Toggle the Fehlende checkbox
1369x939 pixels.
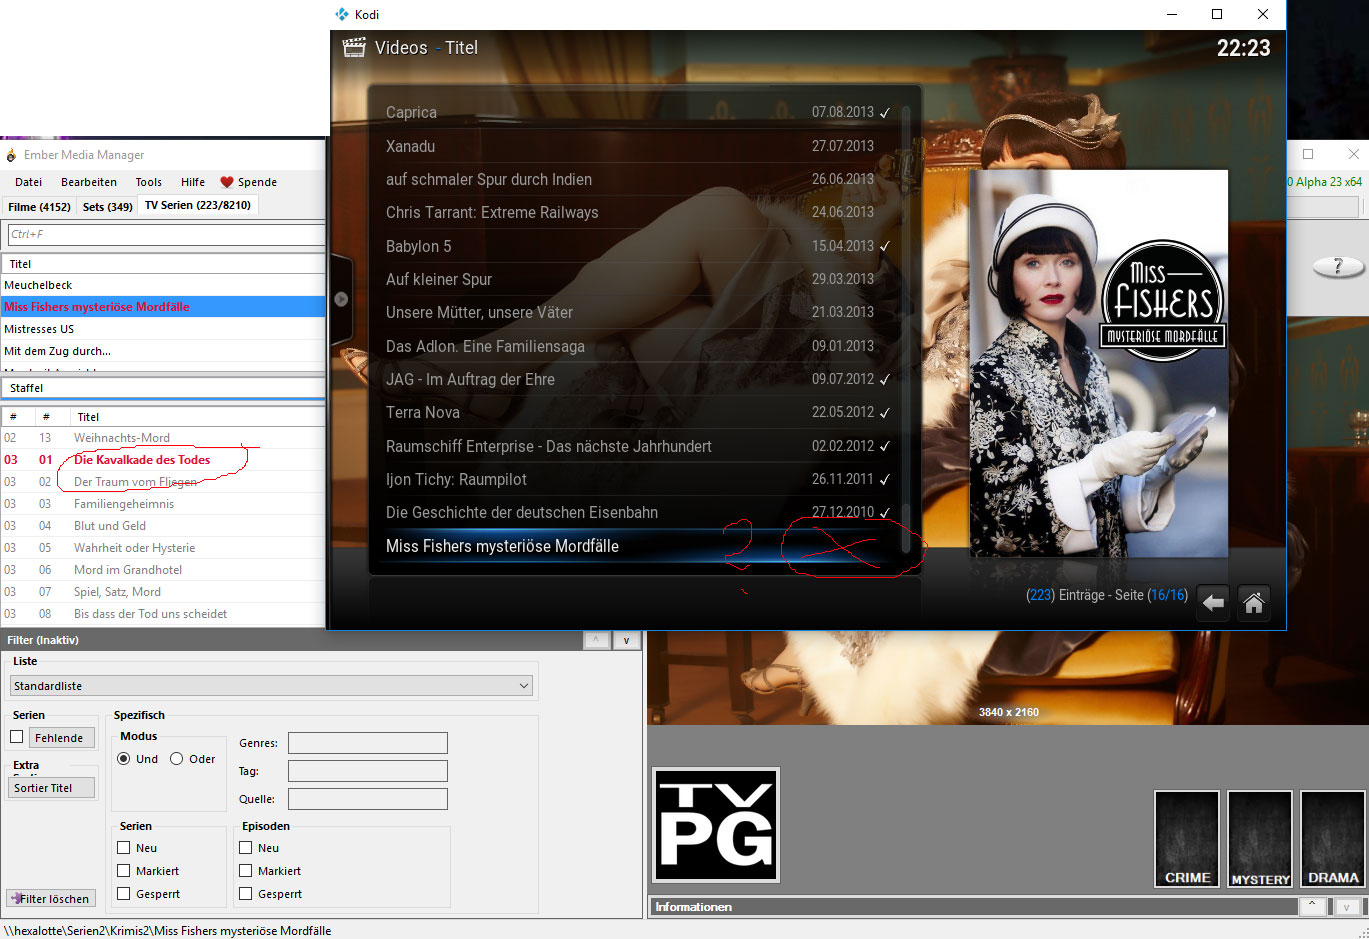16,737
